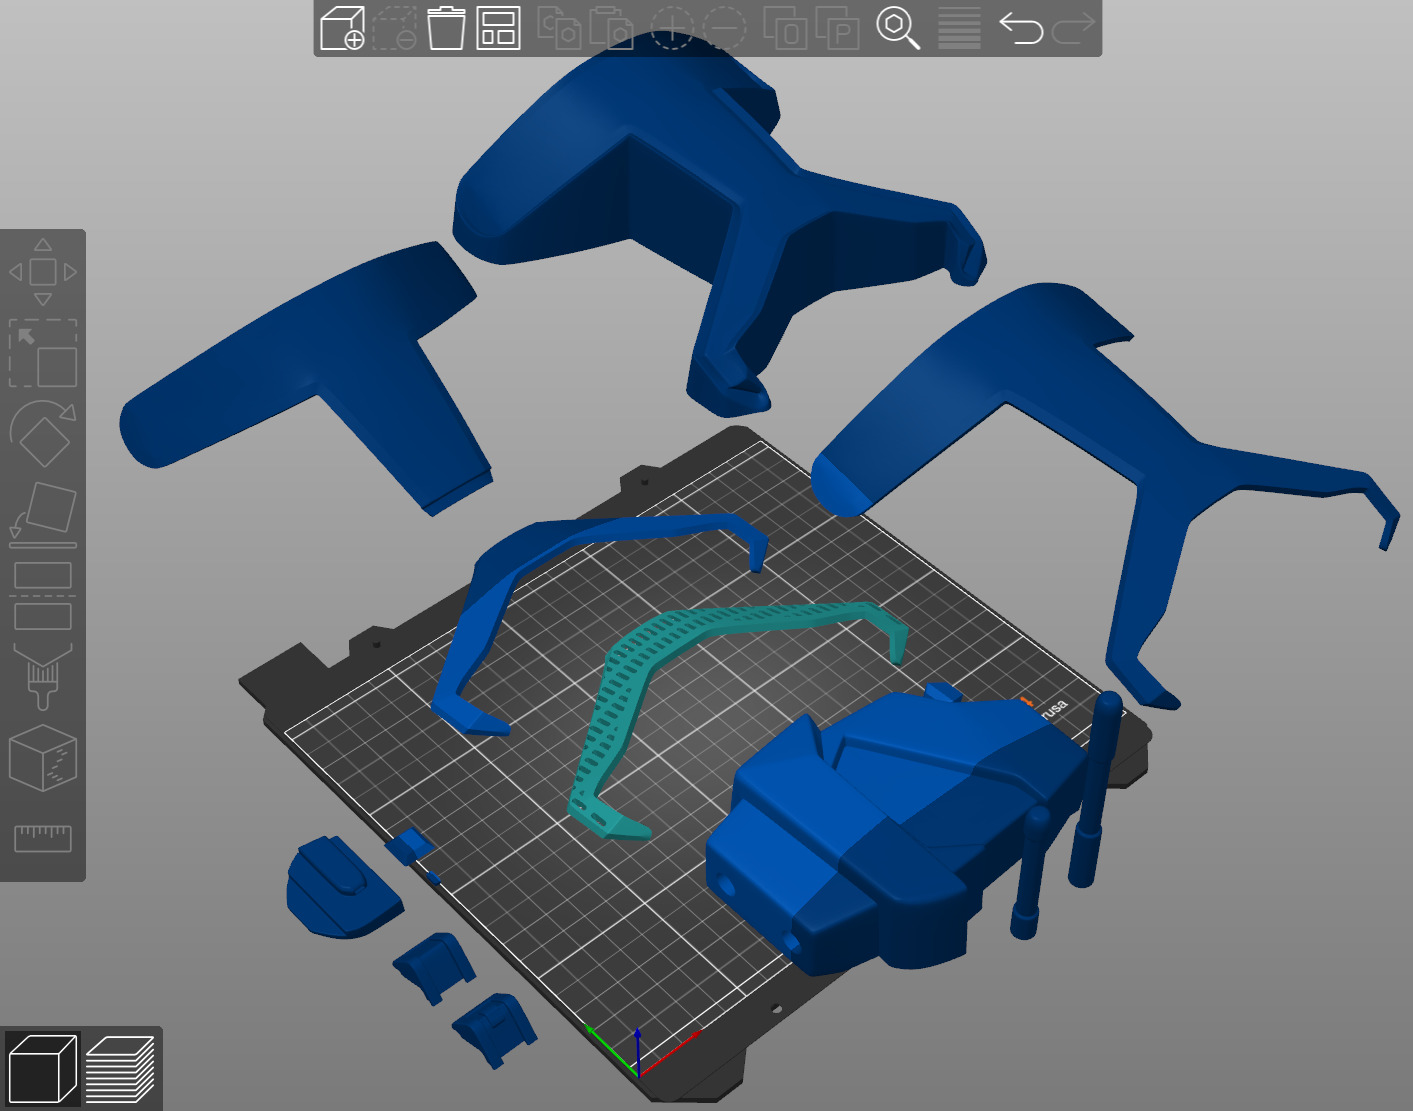This screenshot has height=1111, width=1413.
Task: Arrange objects on the bed
Action: [x=498, y=27]
